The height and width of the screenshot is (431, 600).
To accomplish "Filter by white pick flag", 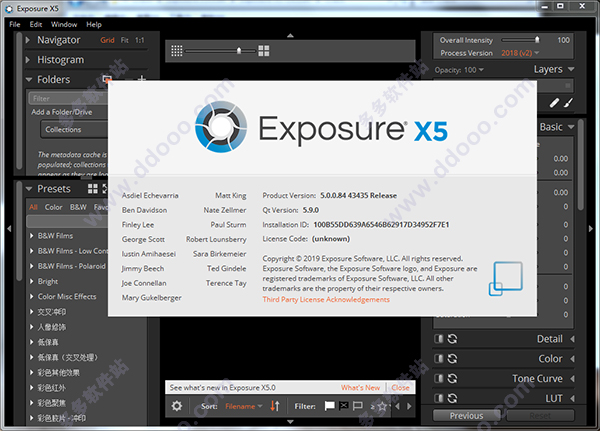I will point(329,406).
